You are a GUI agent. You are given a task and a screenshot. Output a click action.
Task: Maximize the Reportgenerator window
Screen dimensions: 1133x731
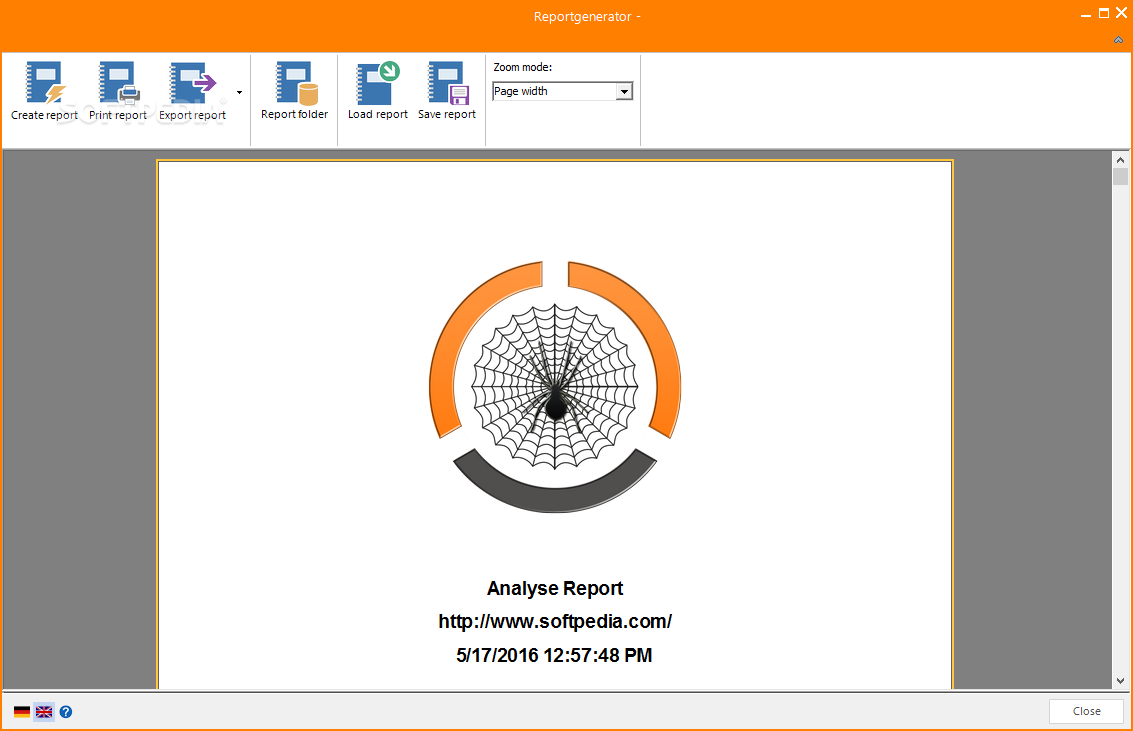1103,13
